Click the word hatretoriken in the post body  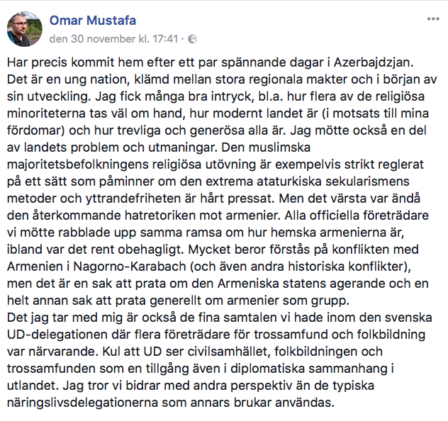pos(160,216)
